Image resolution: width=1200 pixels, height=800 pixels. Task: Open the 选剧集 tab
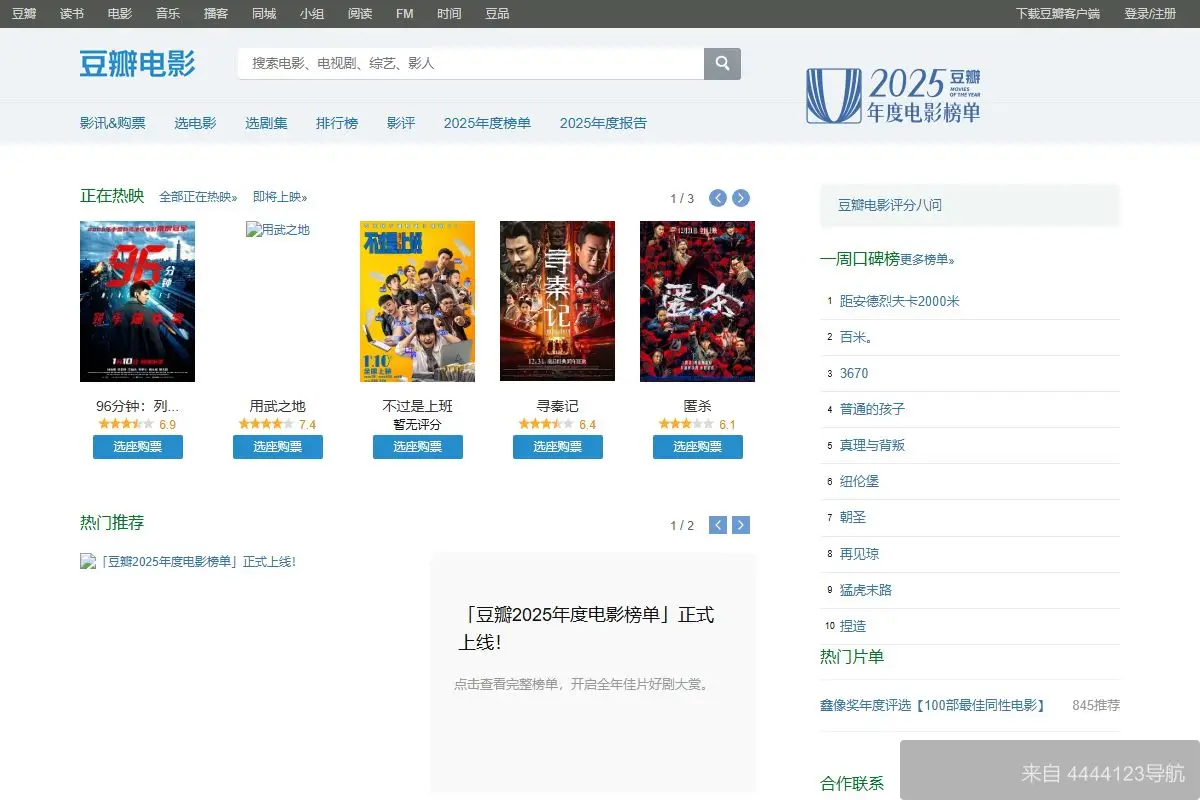265,122
